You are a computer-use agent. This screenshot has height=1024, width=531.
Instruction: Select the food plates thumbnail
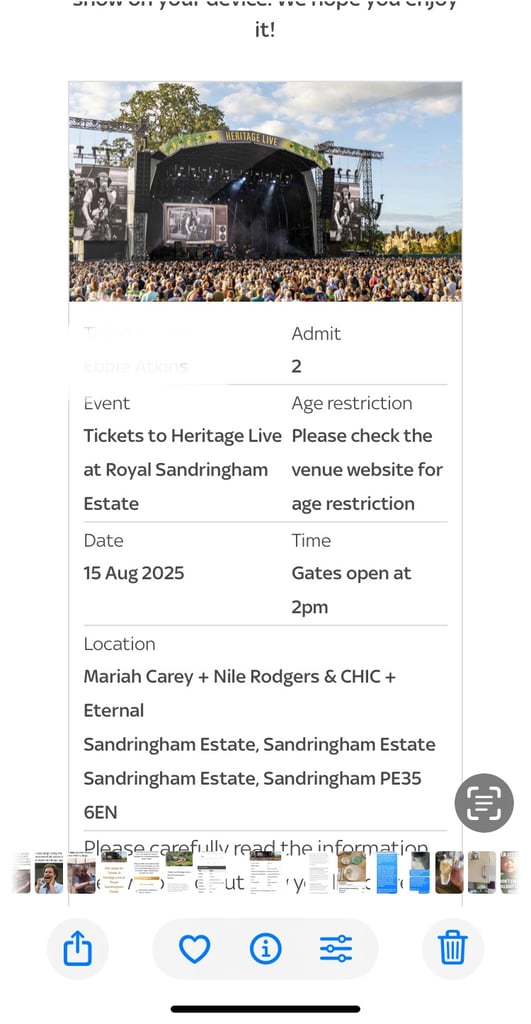[351, 872]
